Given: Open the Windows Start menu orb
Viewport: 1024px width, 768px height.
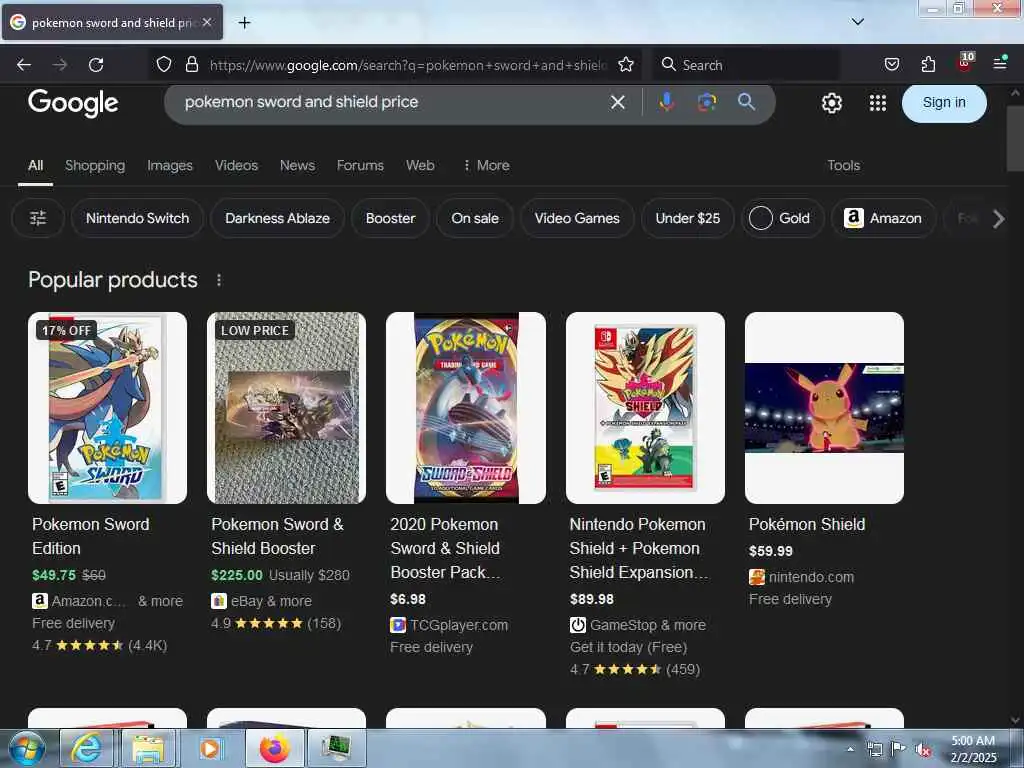Looking at the screenshot, I should (x=27, y=748).
